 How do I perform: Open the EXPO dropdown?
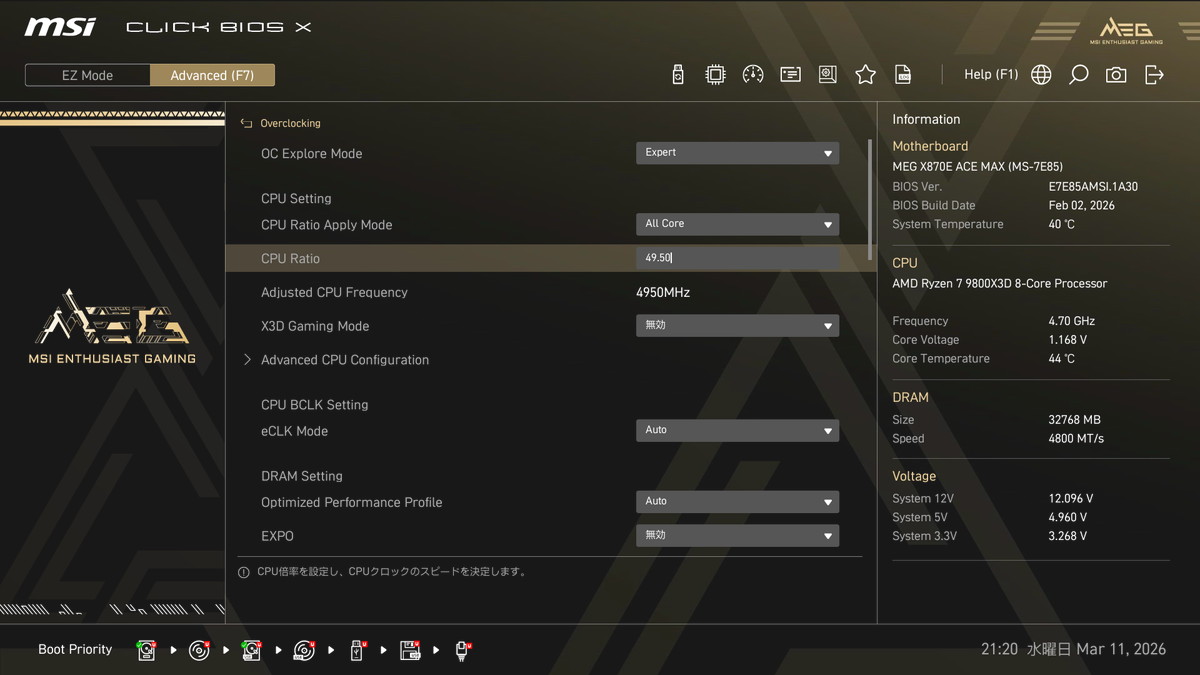737,536
